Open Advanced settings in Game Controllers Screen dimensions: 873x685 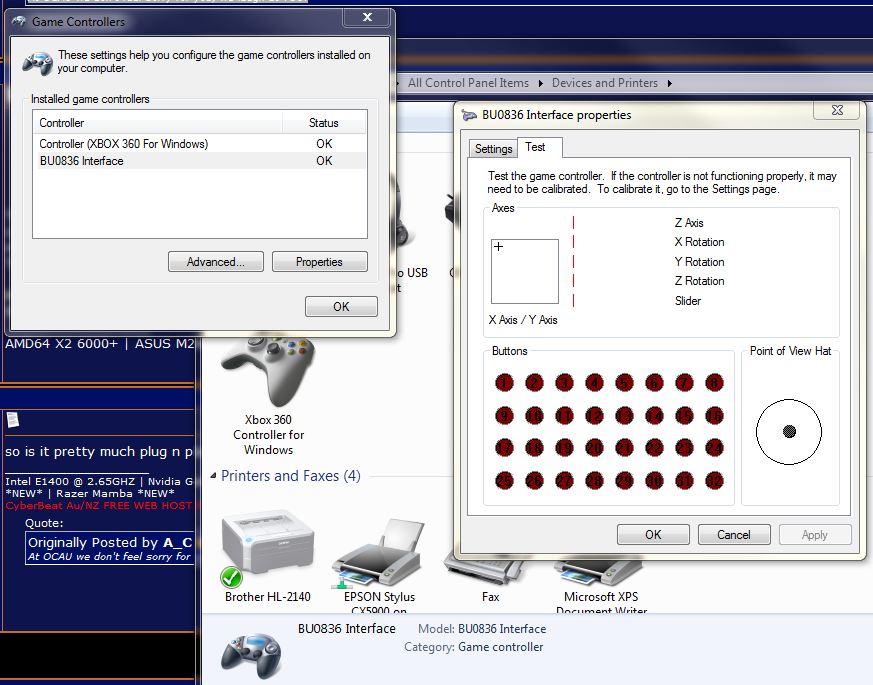pos(215,262)
